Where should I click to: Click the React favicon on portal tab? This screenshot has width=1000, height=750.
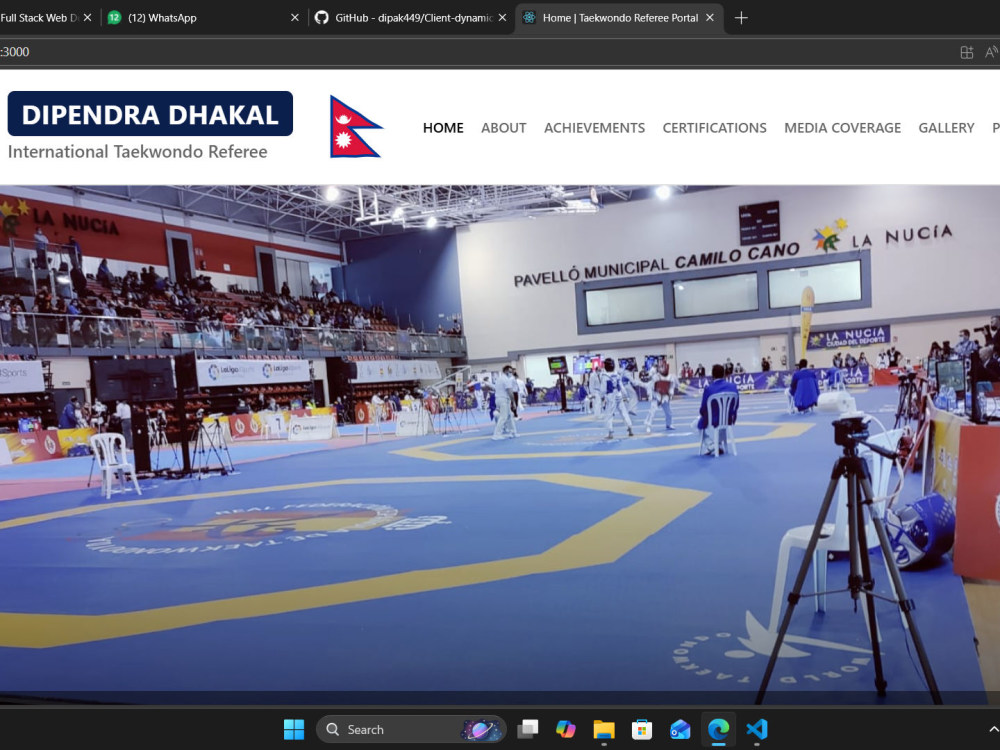point(529,18)
